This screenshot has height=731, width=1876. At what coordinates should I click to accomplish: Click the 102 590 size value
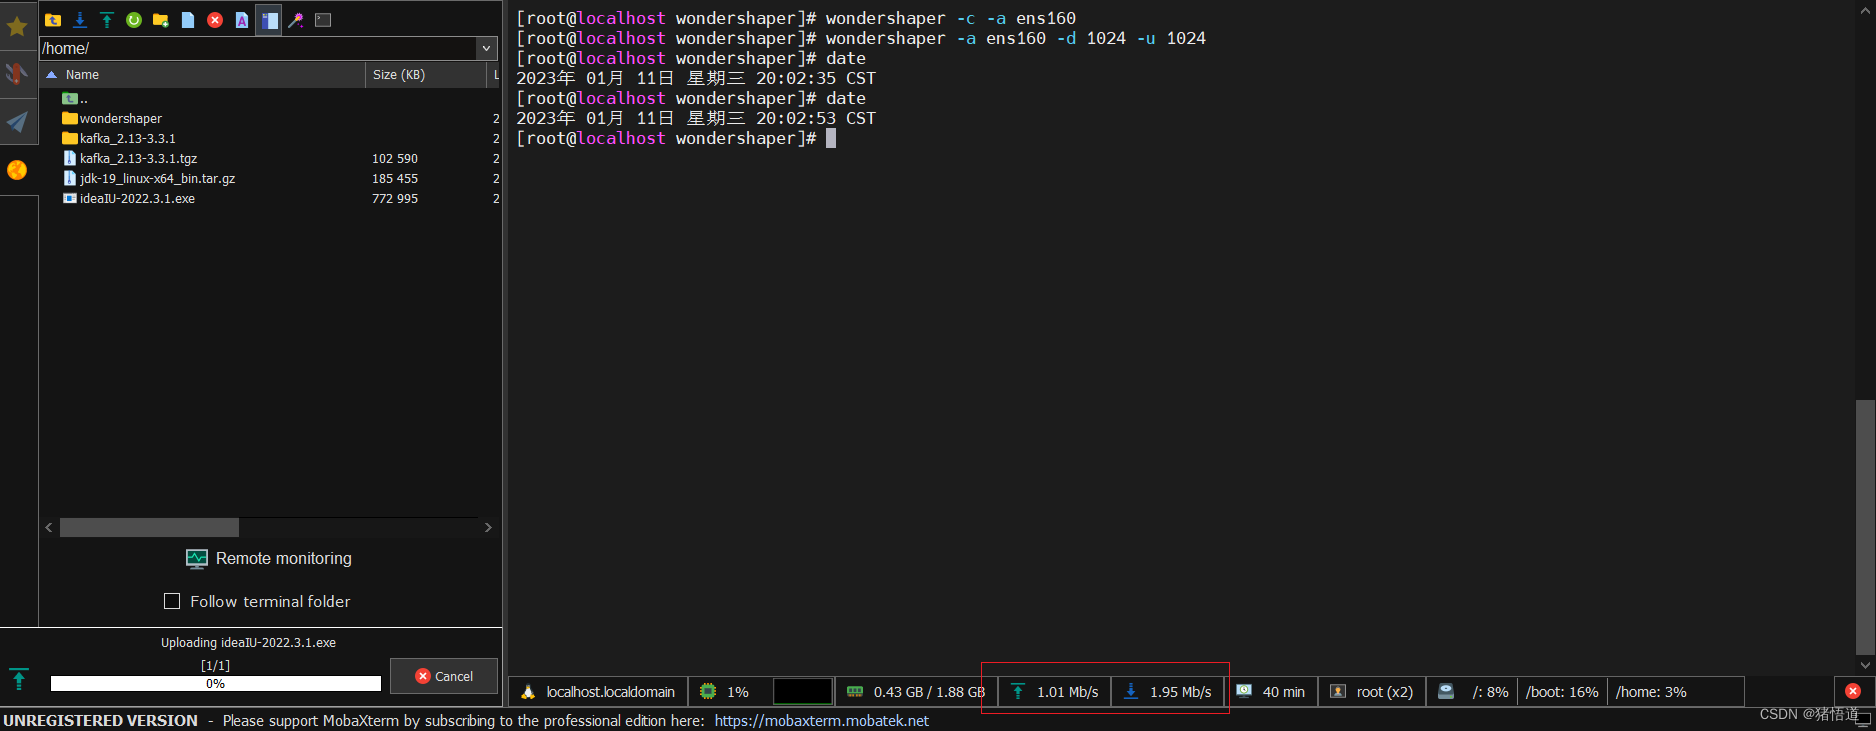pyautogui.click(x=395, y=158)
